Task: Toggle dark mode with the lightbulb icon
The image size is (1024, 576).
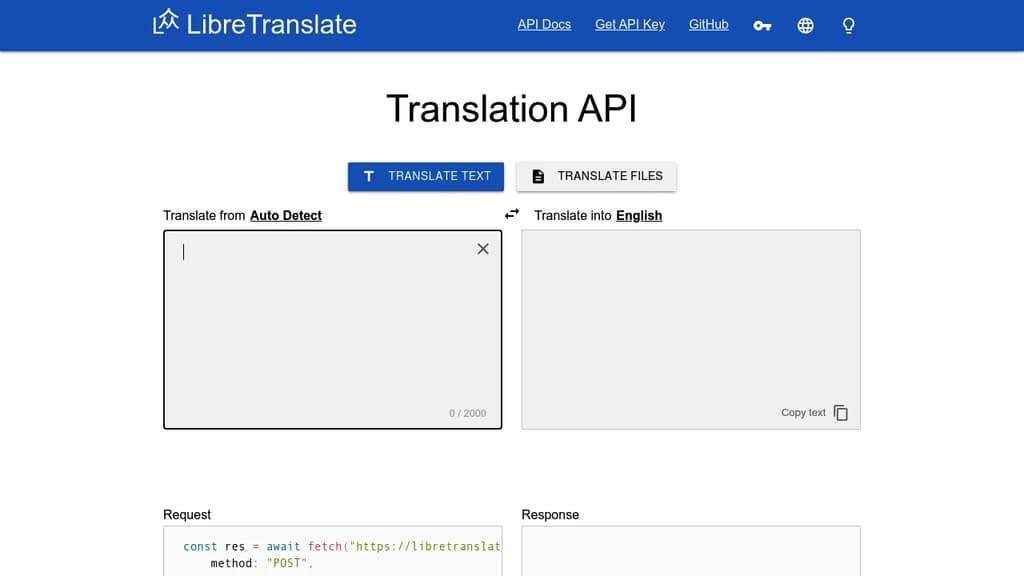Action: point(848,25)
